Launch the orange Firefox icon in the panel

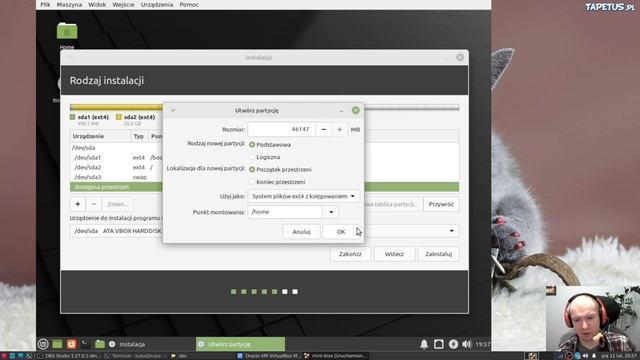pyautogui.click(x=71, y=344)
